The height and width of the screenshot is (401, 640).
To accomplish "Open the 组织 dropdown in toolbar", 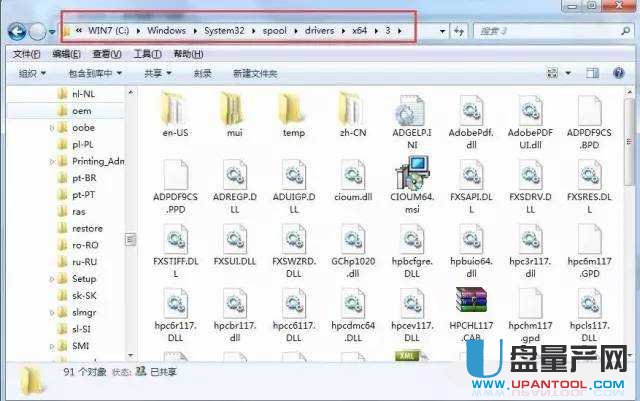I will 32,73.
